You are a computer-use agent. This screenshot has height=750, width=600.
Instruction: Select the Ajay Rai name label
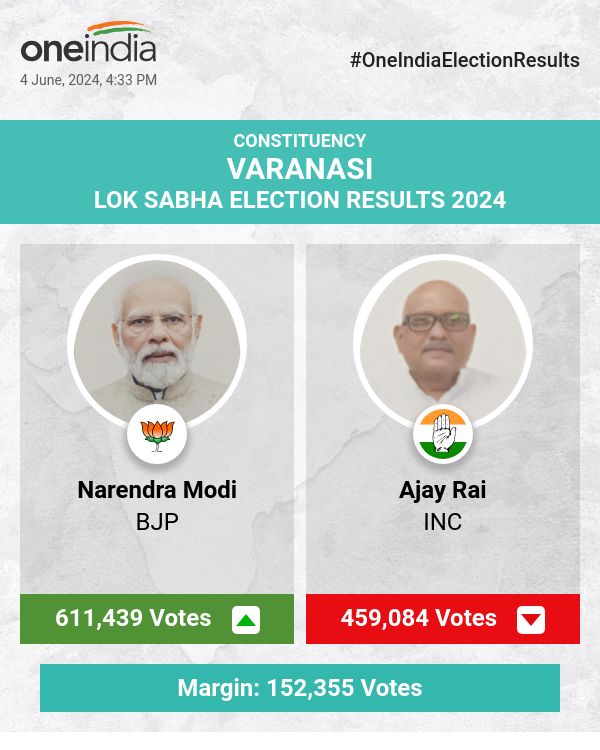tap(443, 491)
